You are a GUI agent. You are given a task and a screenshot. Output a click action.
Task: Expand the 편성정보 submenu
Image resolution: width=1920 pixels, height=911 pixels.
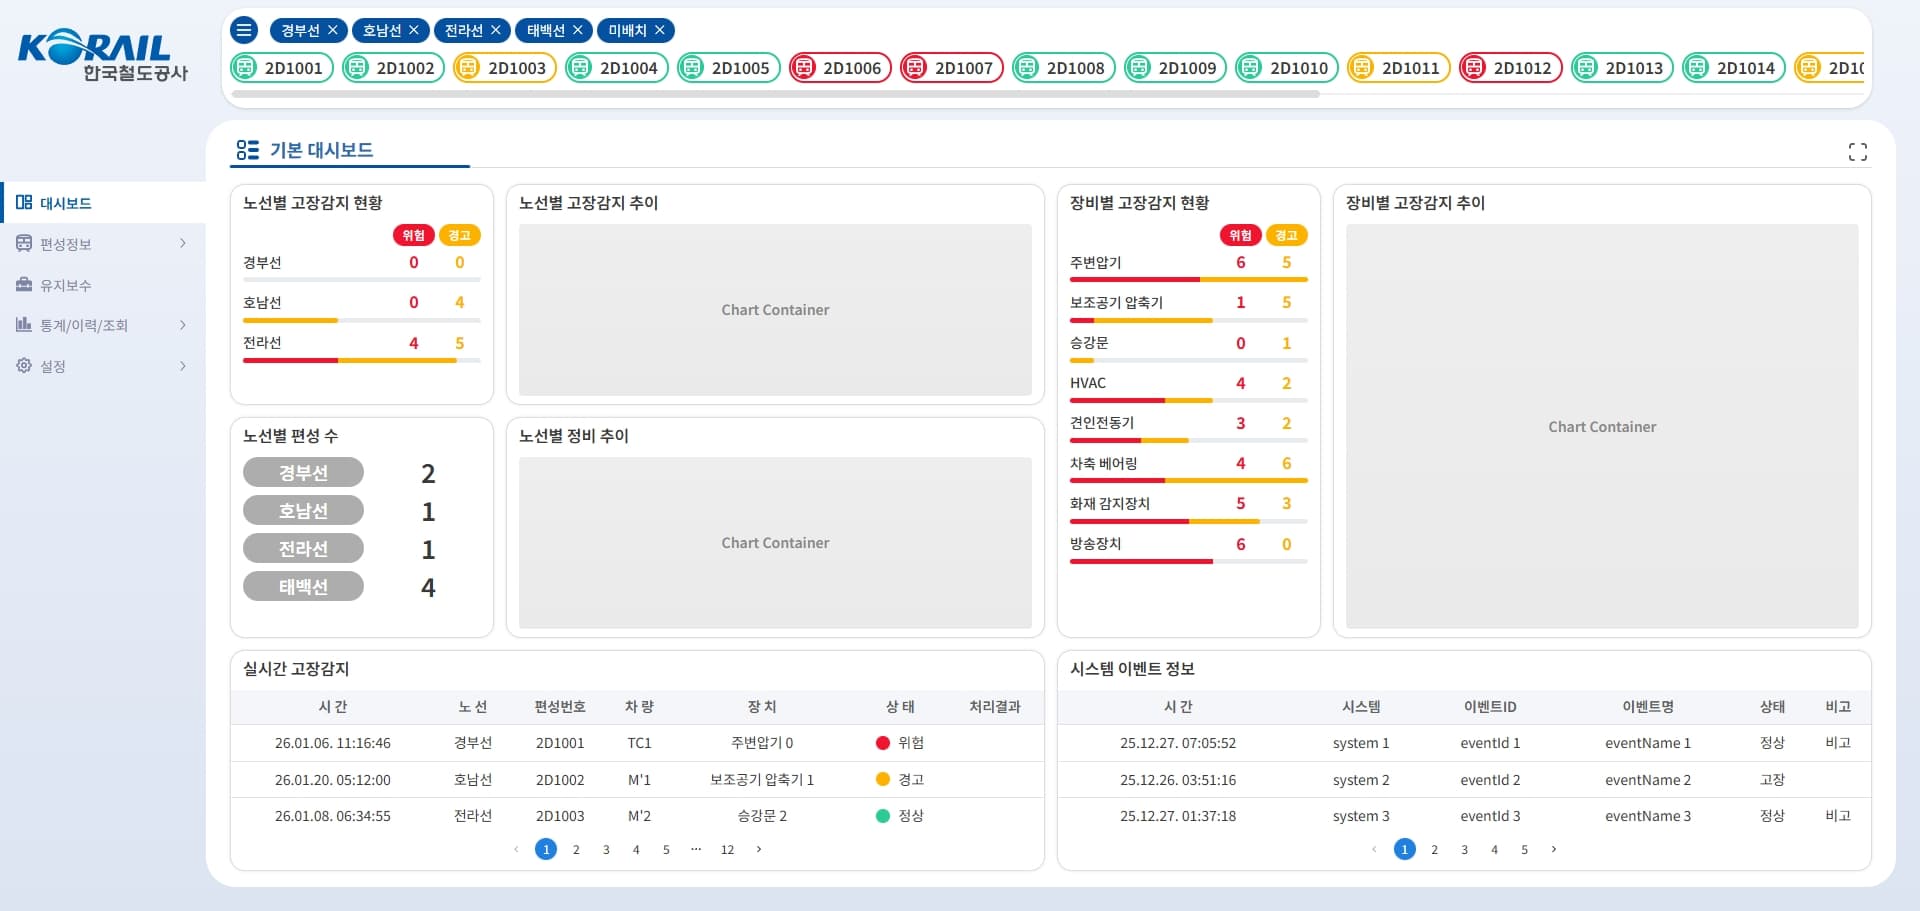pyautogui.click(x=183, y=243)
